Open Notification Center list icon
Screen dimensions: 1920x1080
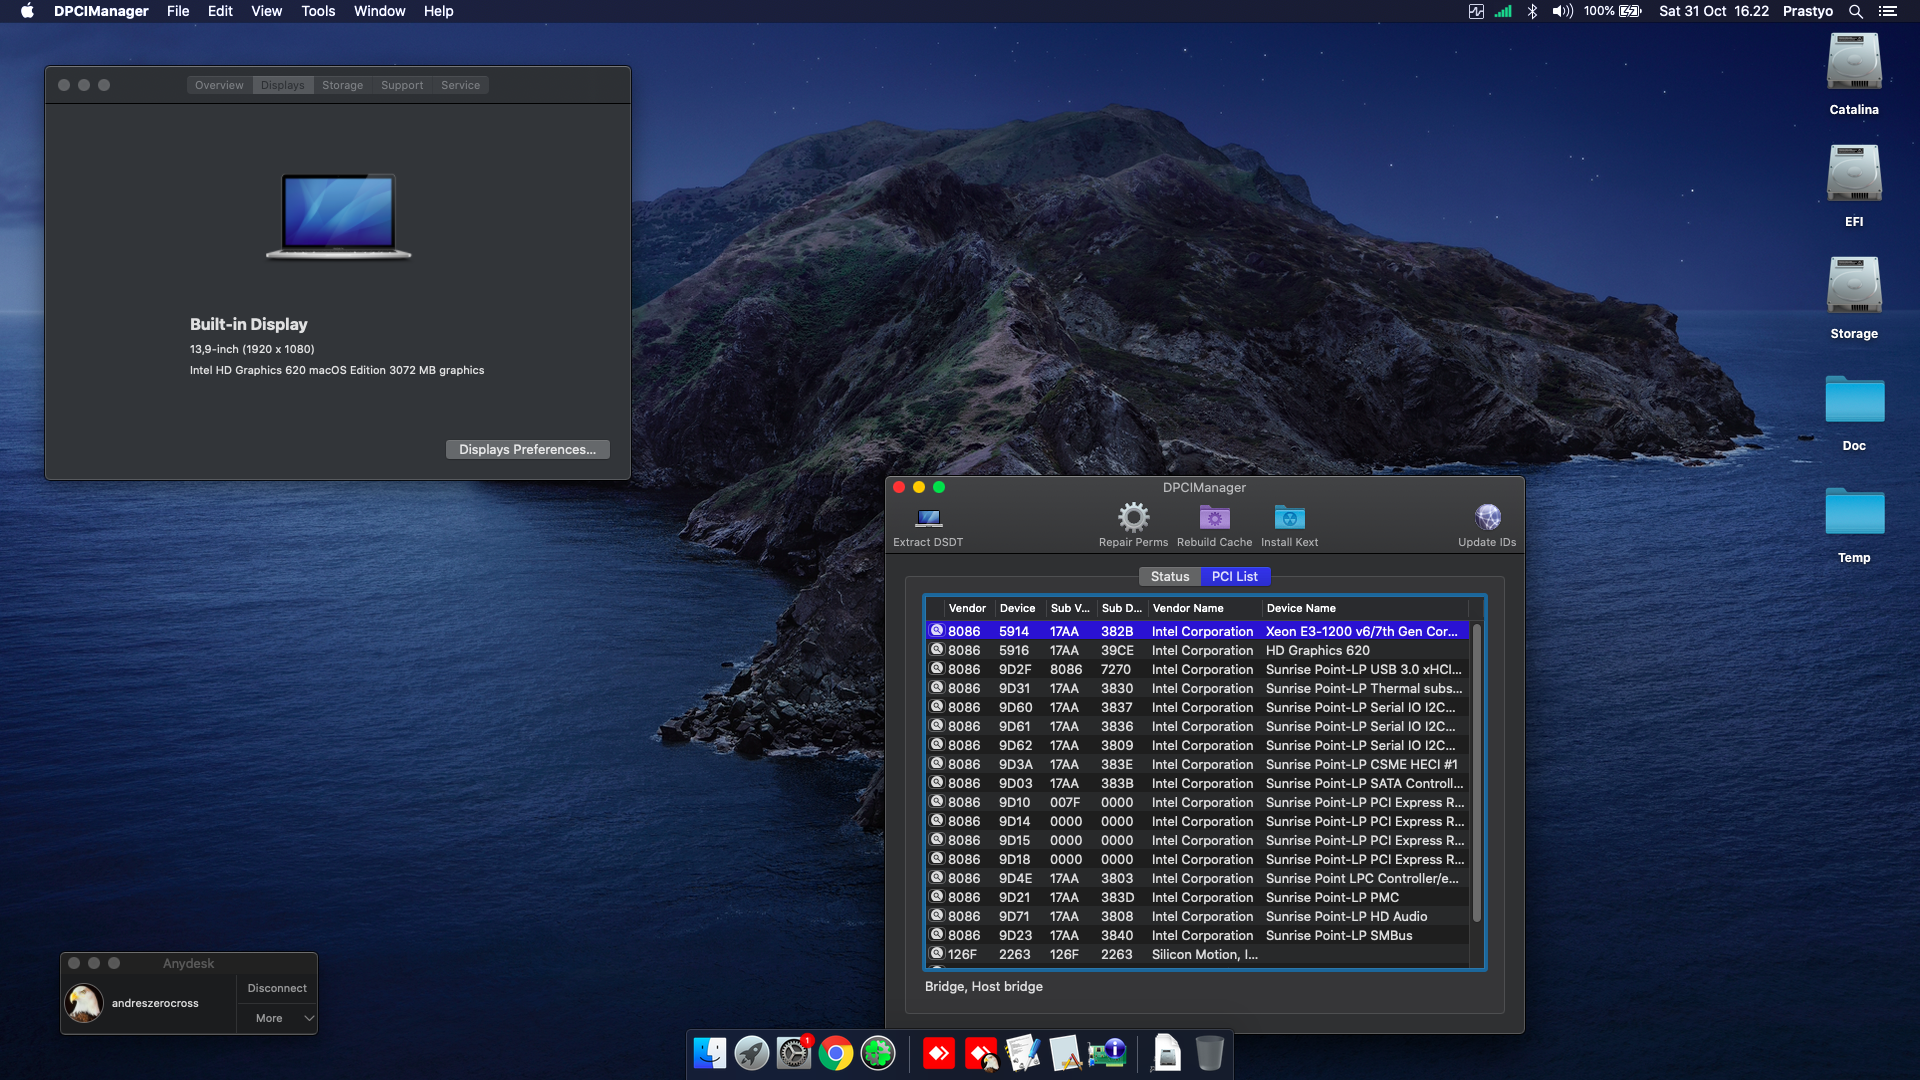click(1888, 11)
